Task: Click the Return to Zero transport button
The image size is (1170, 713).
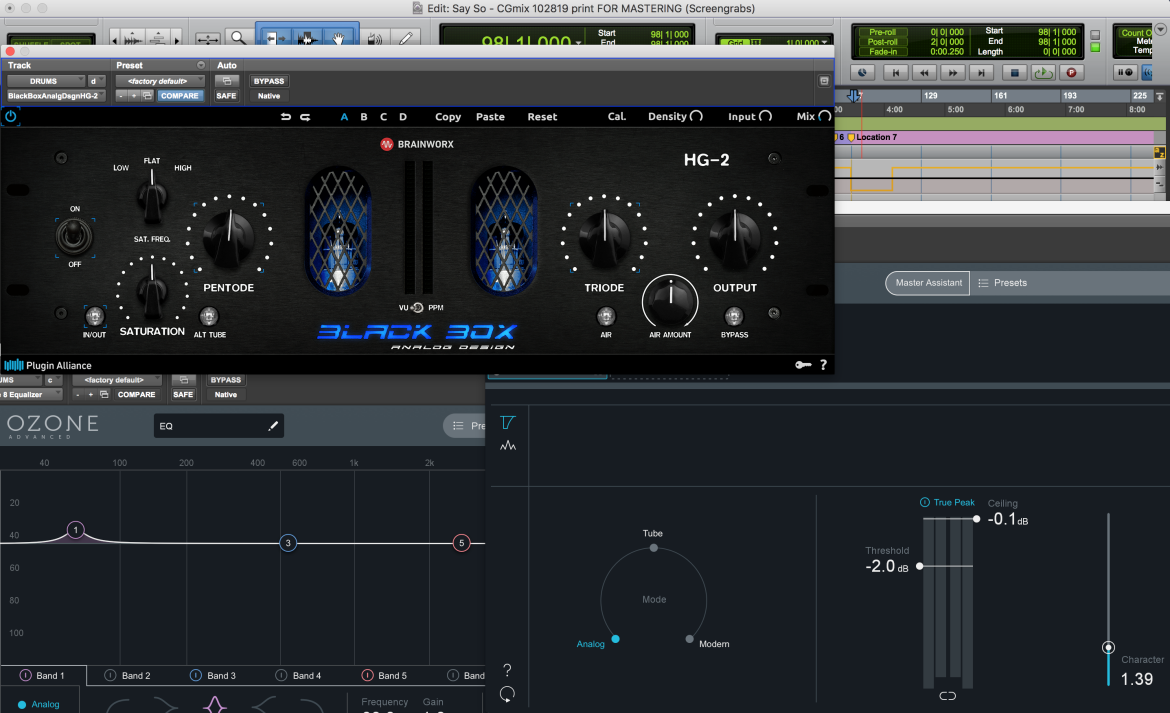Action: 895,72
